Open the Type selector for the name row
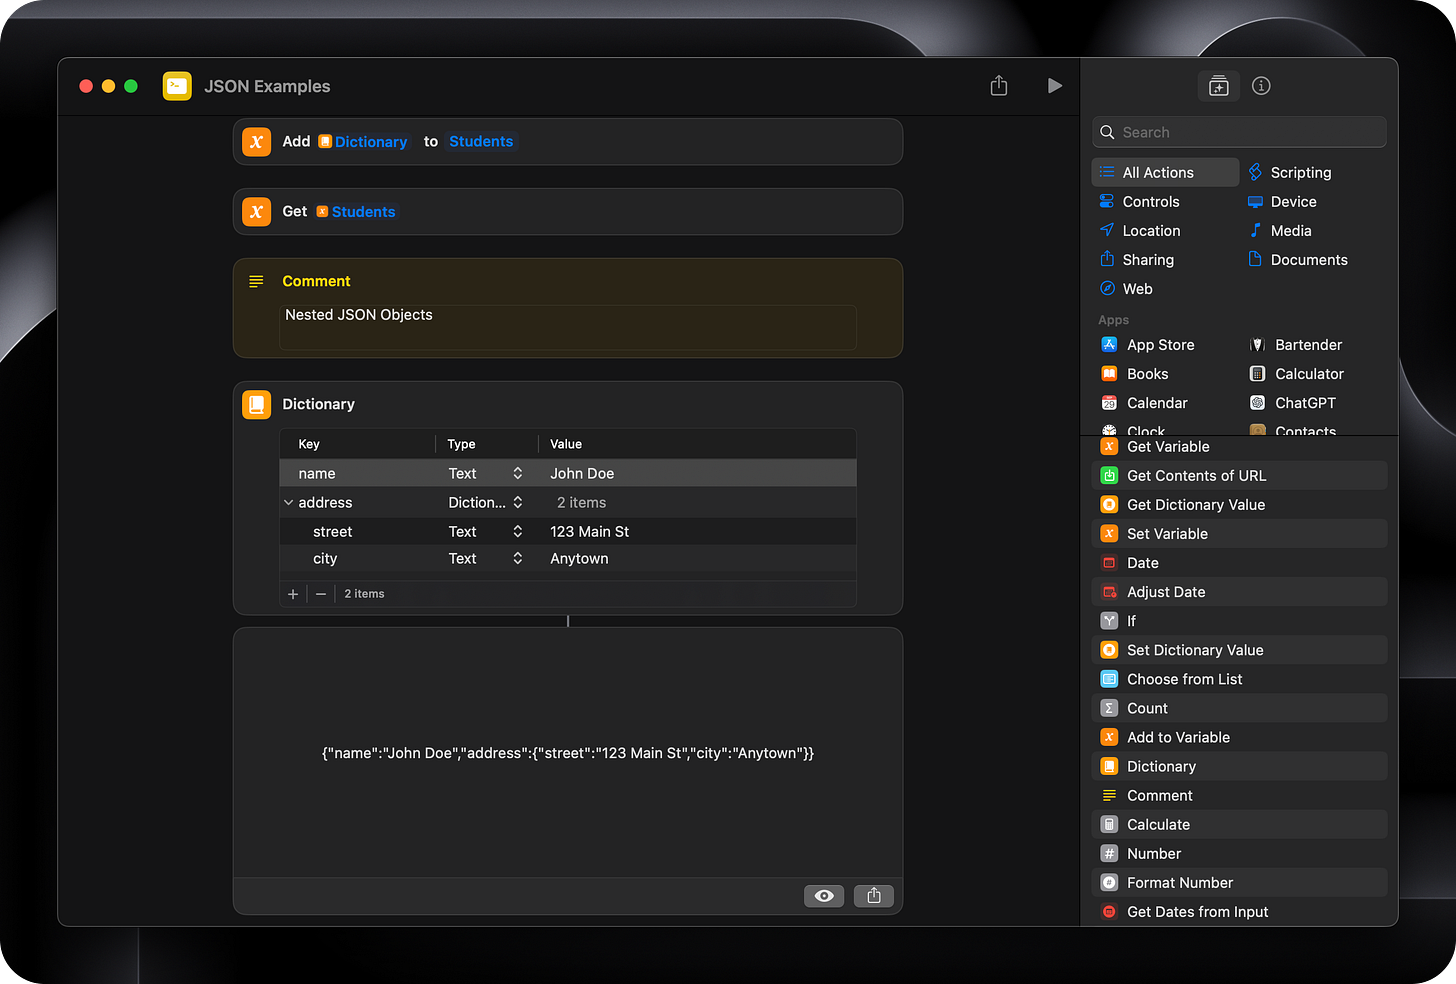 (x=517, y=472)
